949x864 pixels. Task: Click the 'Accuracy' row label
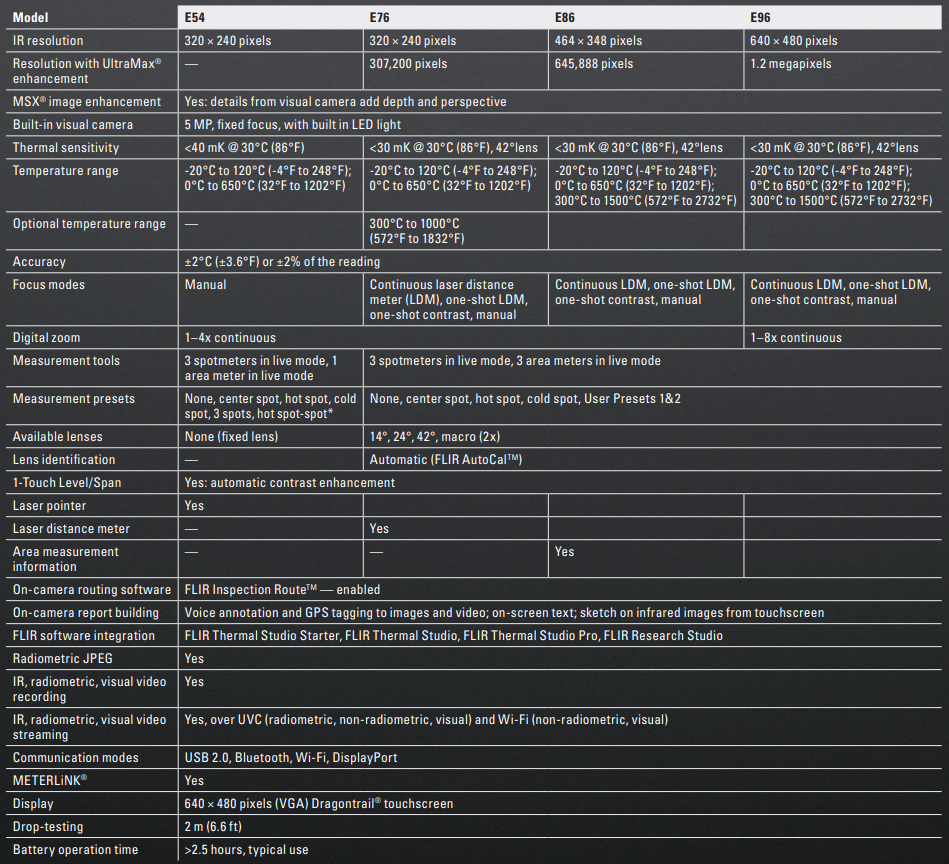tap(39, 261)
